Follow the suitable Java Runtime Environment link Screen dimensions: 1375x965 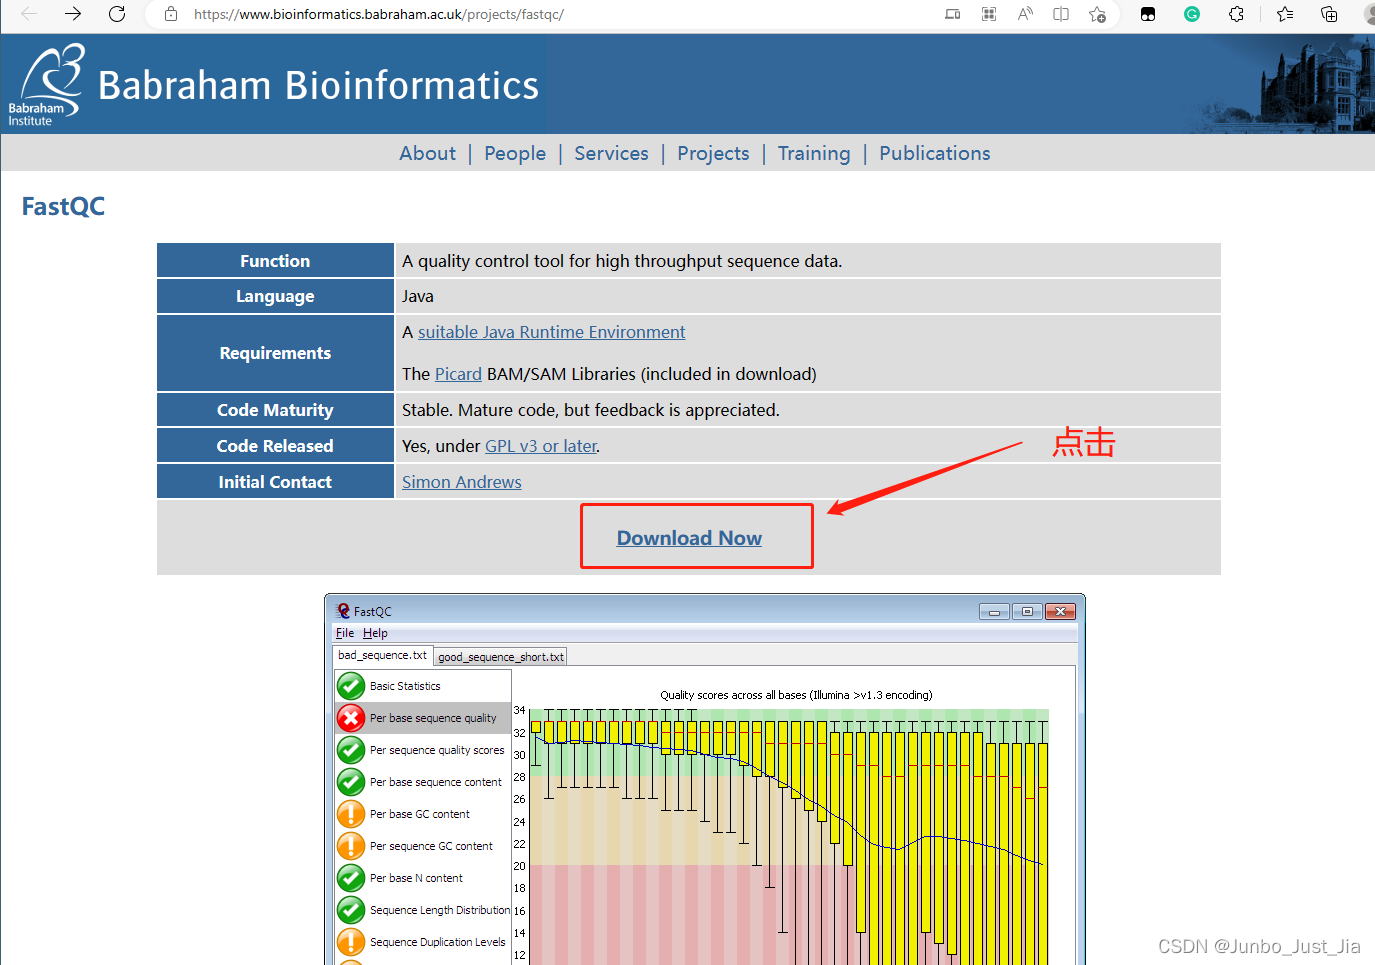pos(551,332)
